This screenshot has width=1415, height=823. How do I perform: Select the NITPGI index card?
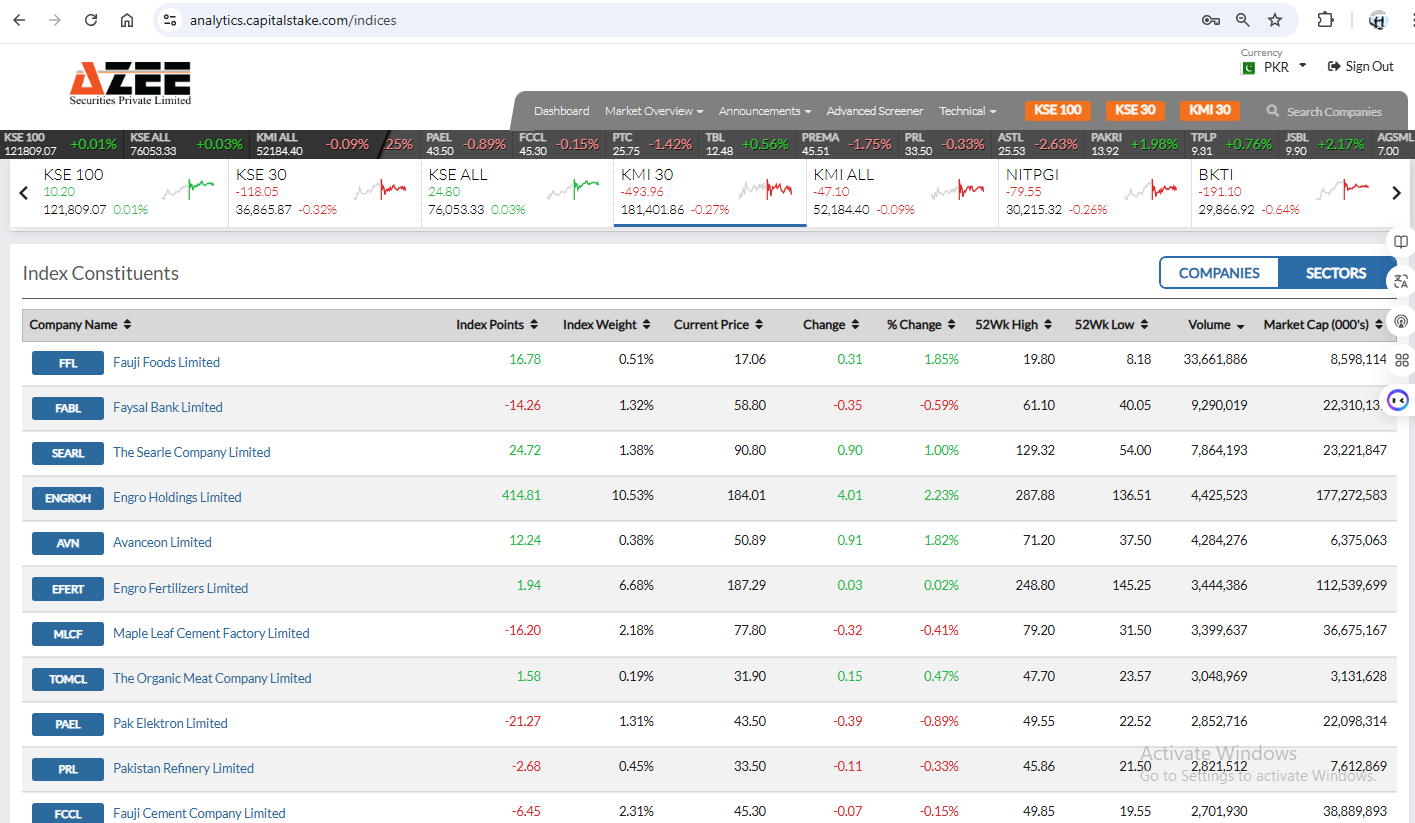point(1095,192)
